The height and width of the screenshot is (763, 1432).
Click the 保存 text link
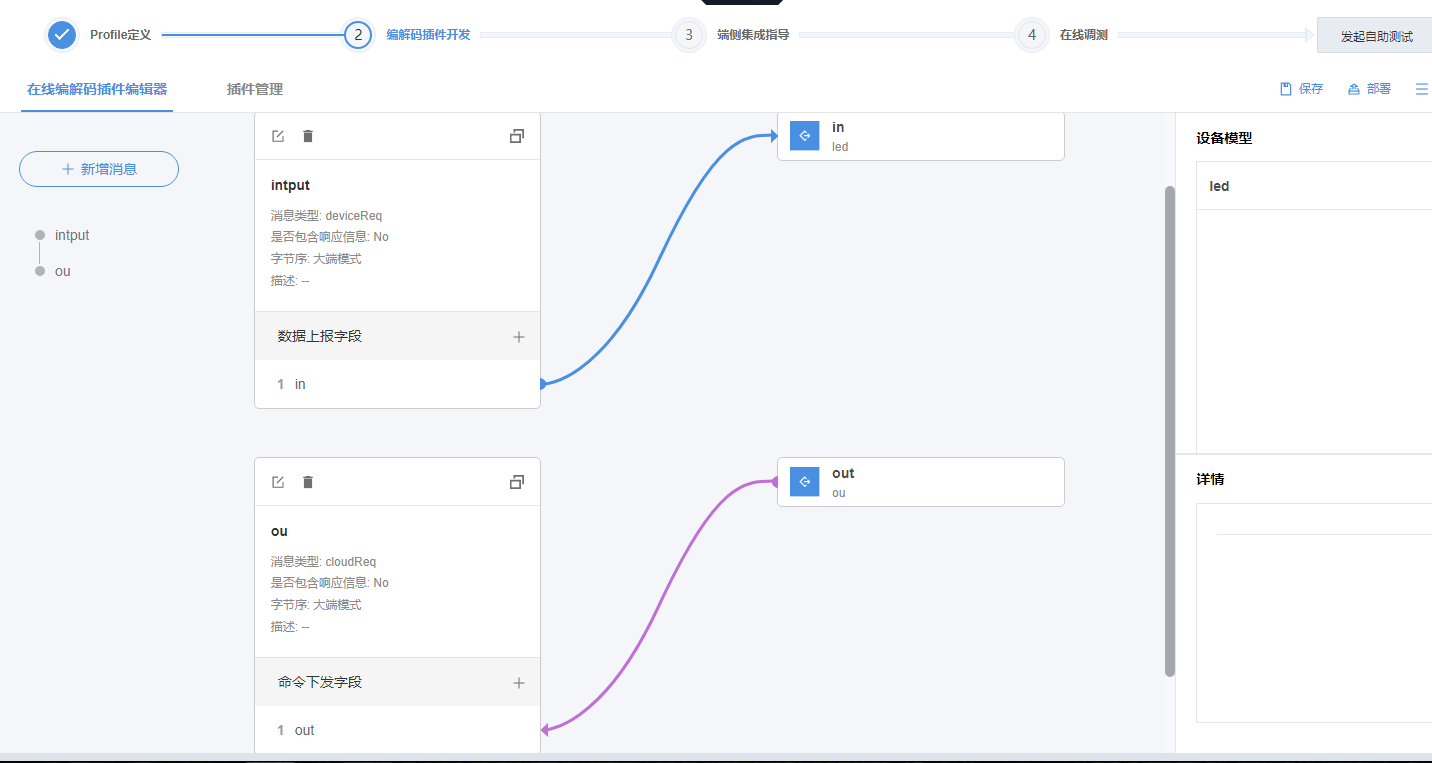coord(1311,89)
